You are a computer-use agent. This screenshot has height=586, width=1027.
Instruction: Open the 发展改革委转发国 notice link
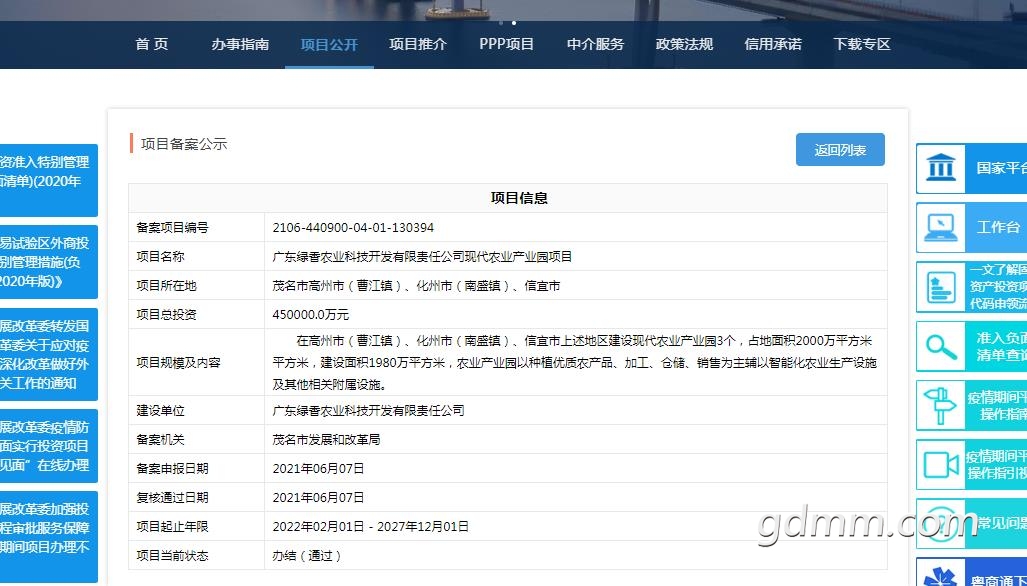(48, 354)
